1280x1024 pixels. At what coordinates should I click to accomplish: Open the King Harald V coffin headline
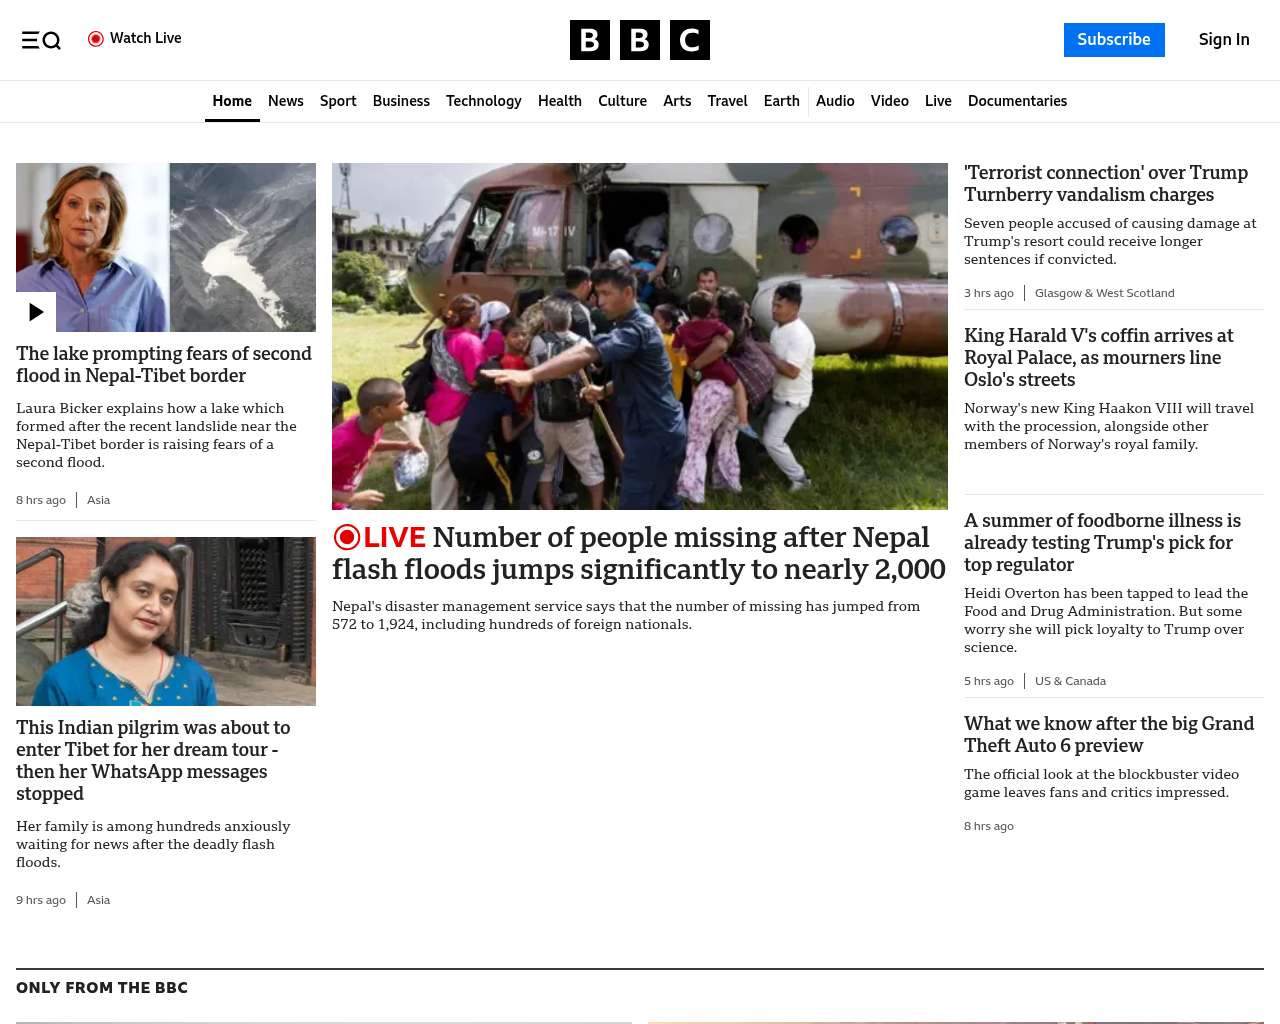tap(1098, 358)
